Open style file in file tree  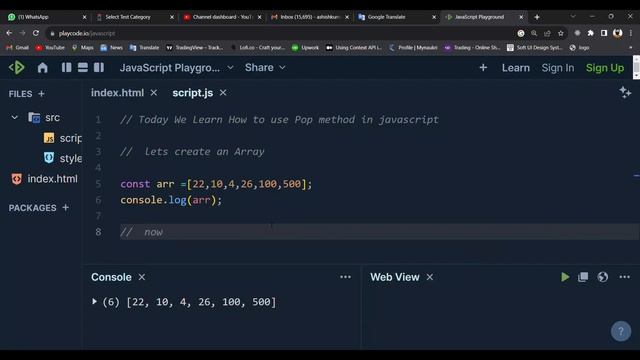click(x=62, y=158)
